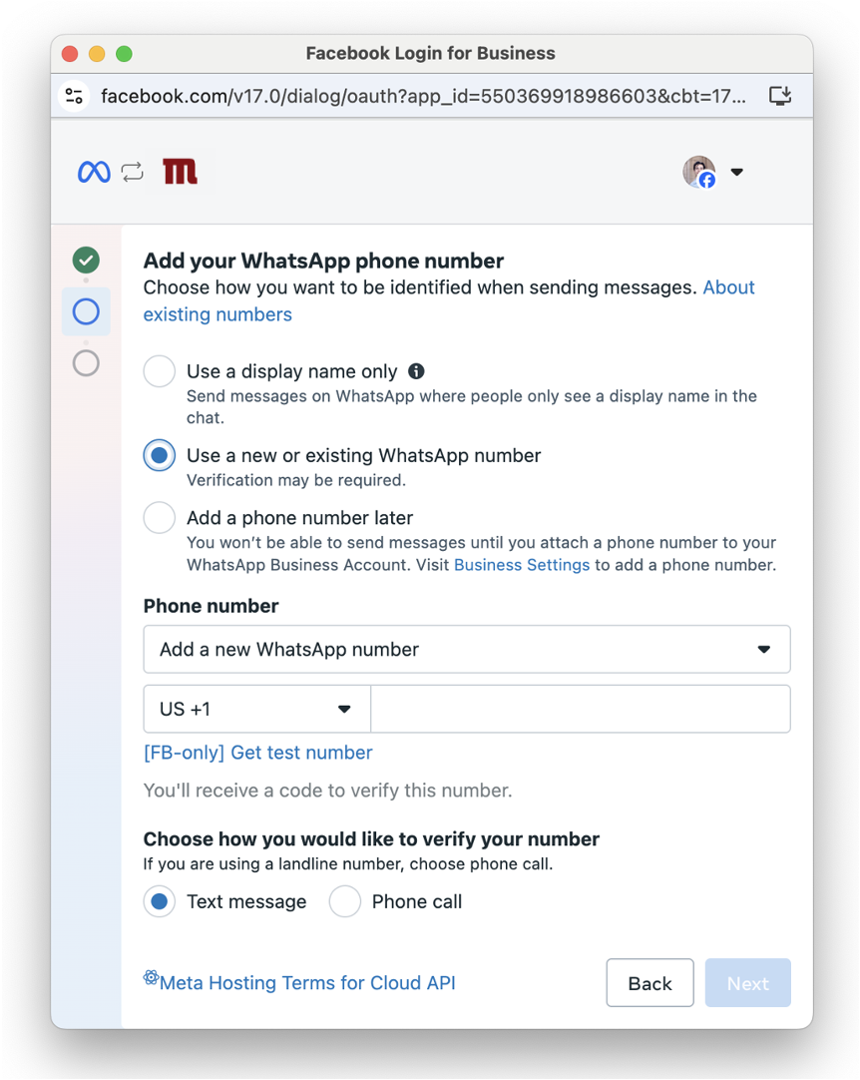Click the current step indicator circle

[x=85, y=311]
